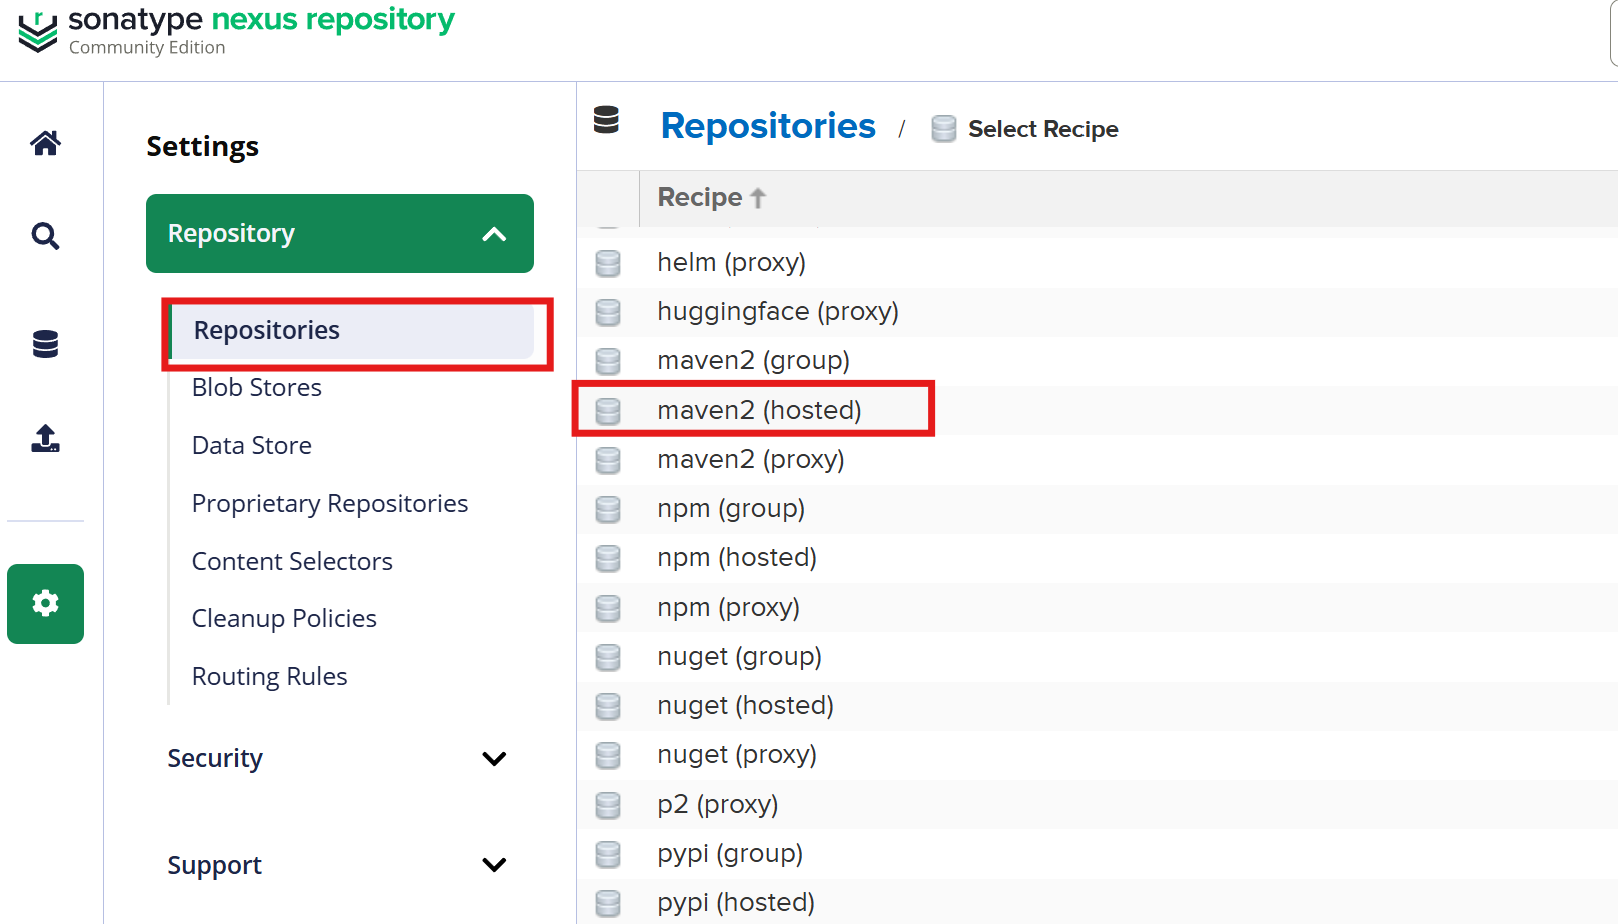Click the huggingface (proxy) row icon
This screenshot has width=1618, height=924.
click(608, 312)
